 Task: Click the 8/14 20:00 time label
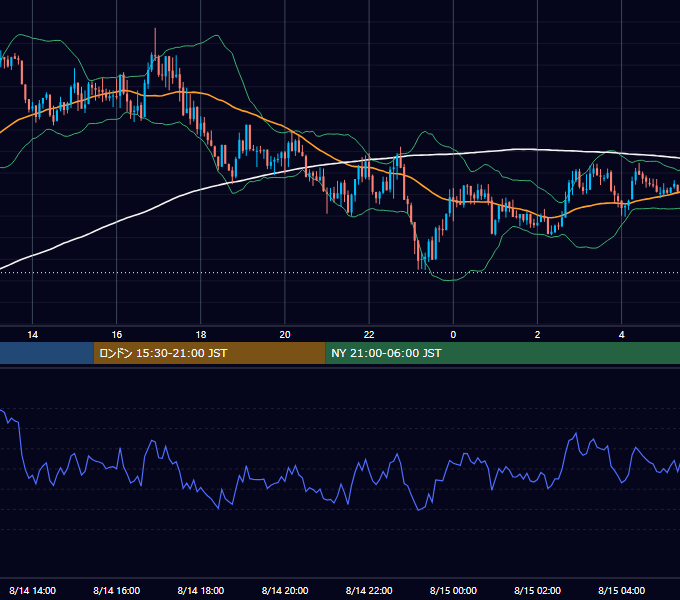tap(285, 590)
